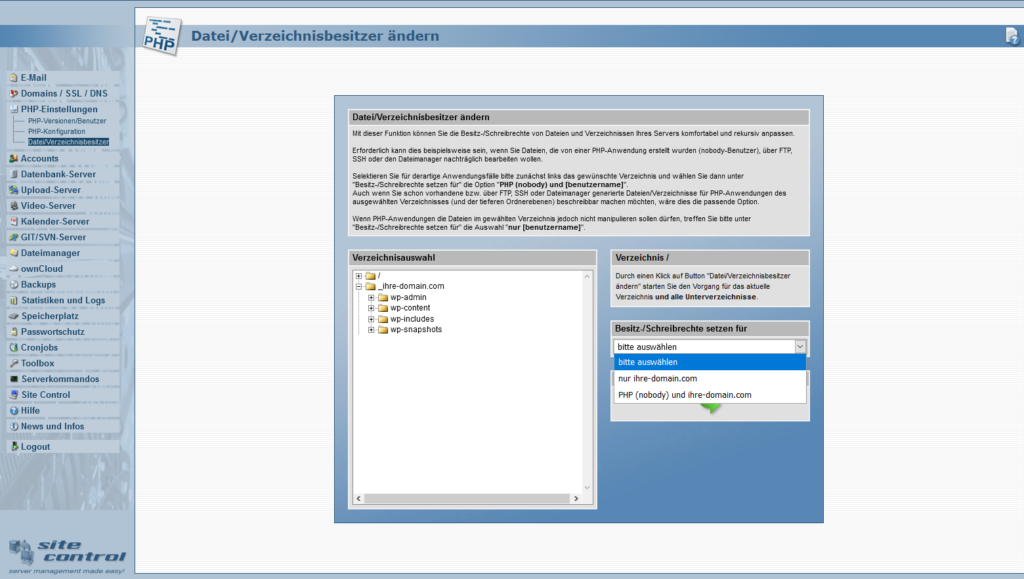Expand the wp-admin folder node
The image size is (1024, 579).
click(371, 298)
